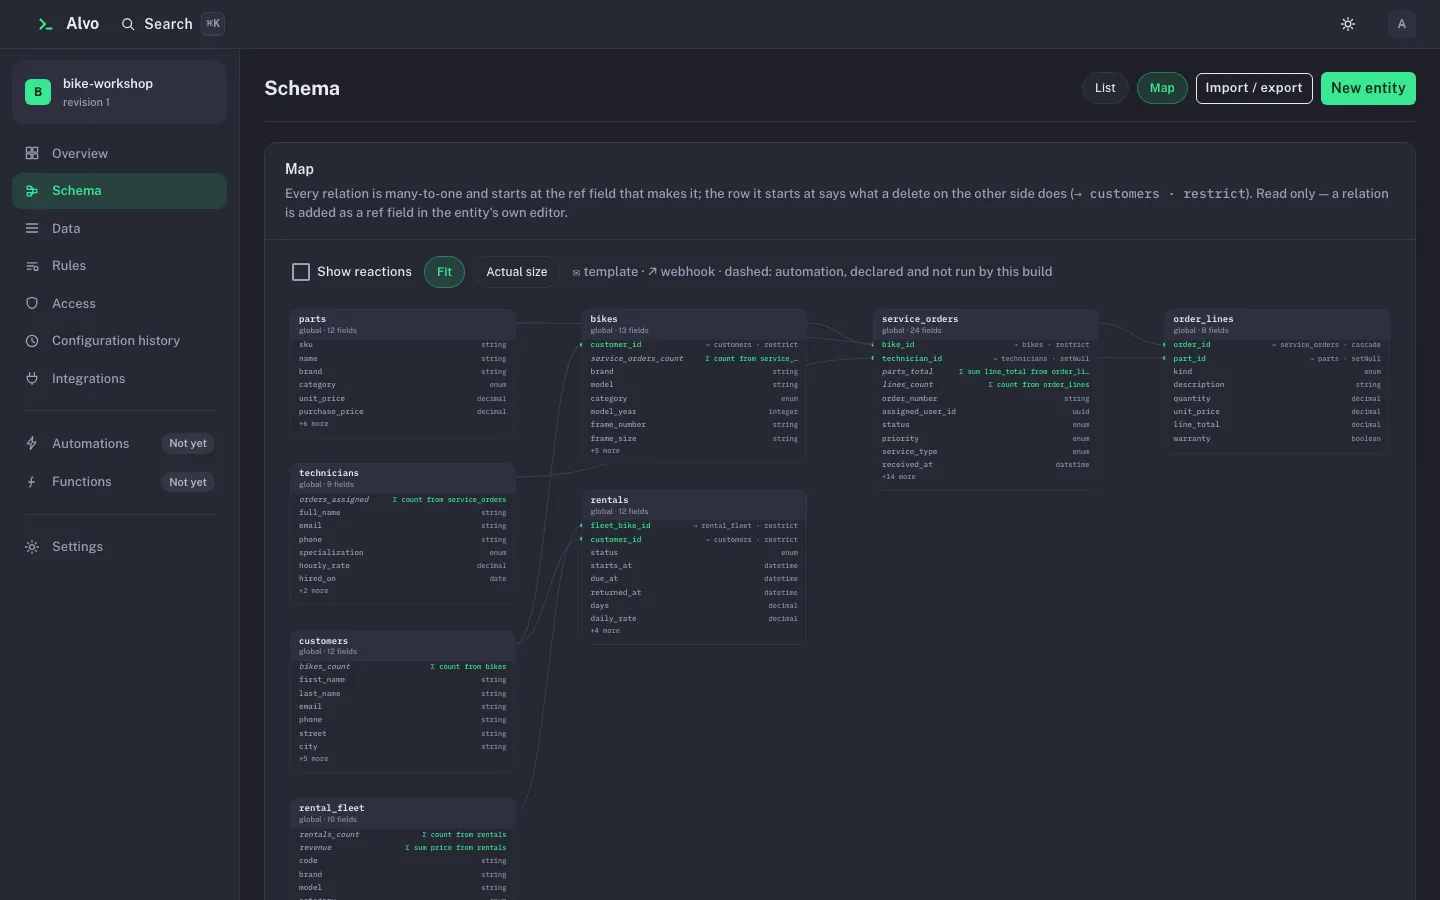Click the Functions icon
This screenshot has height=900, width=1440.
[x=32, y=482]
